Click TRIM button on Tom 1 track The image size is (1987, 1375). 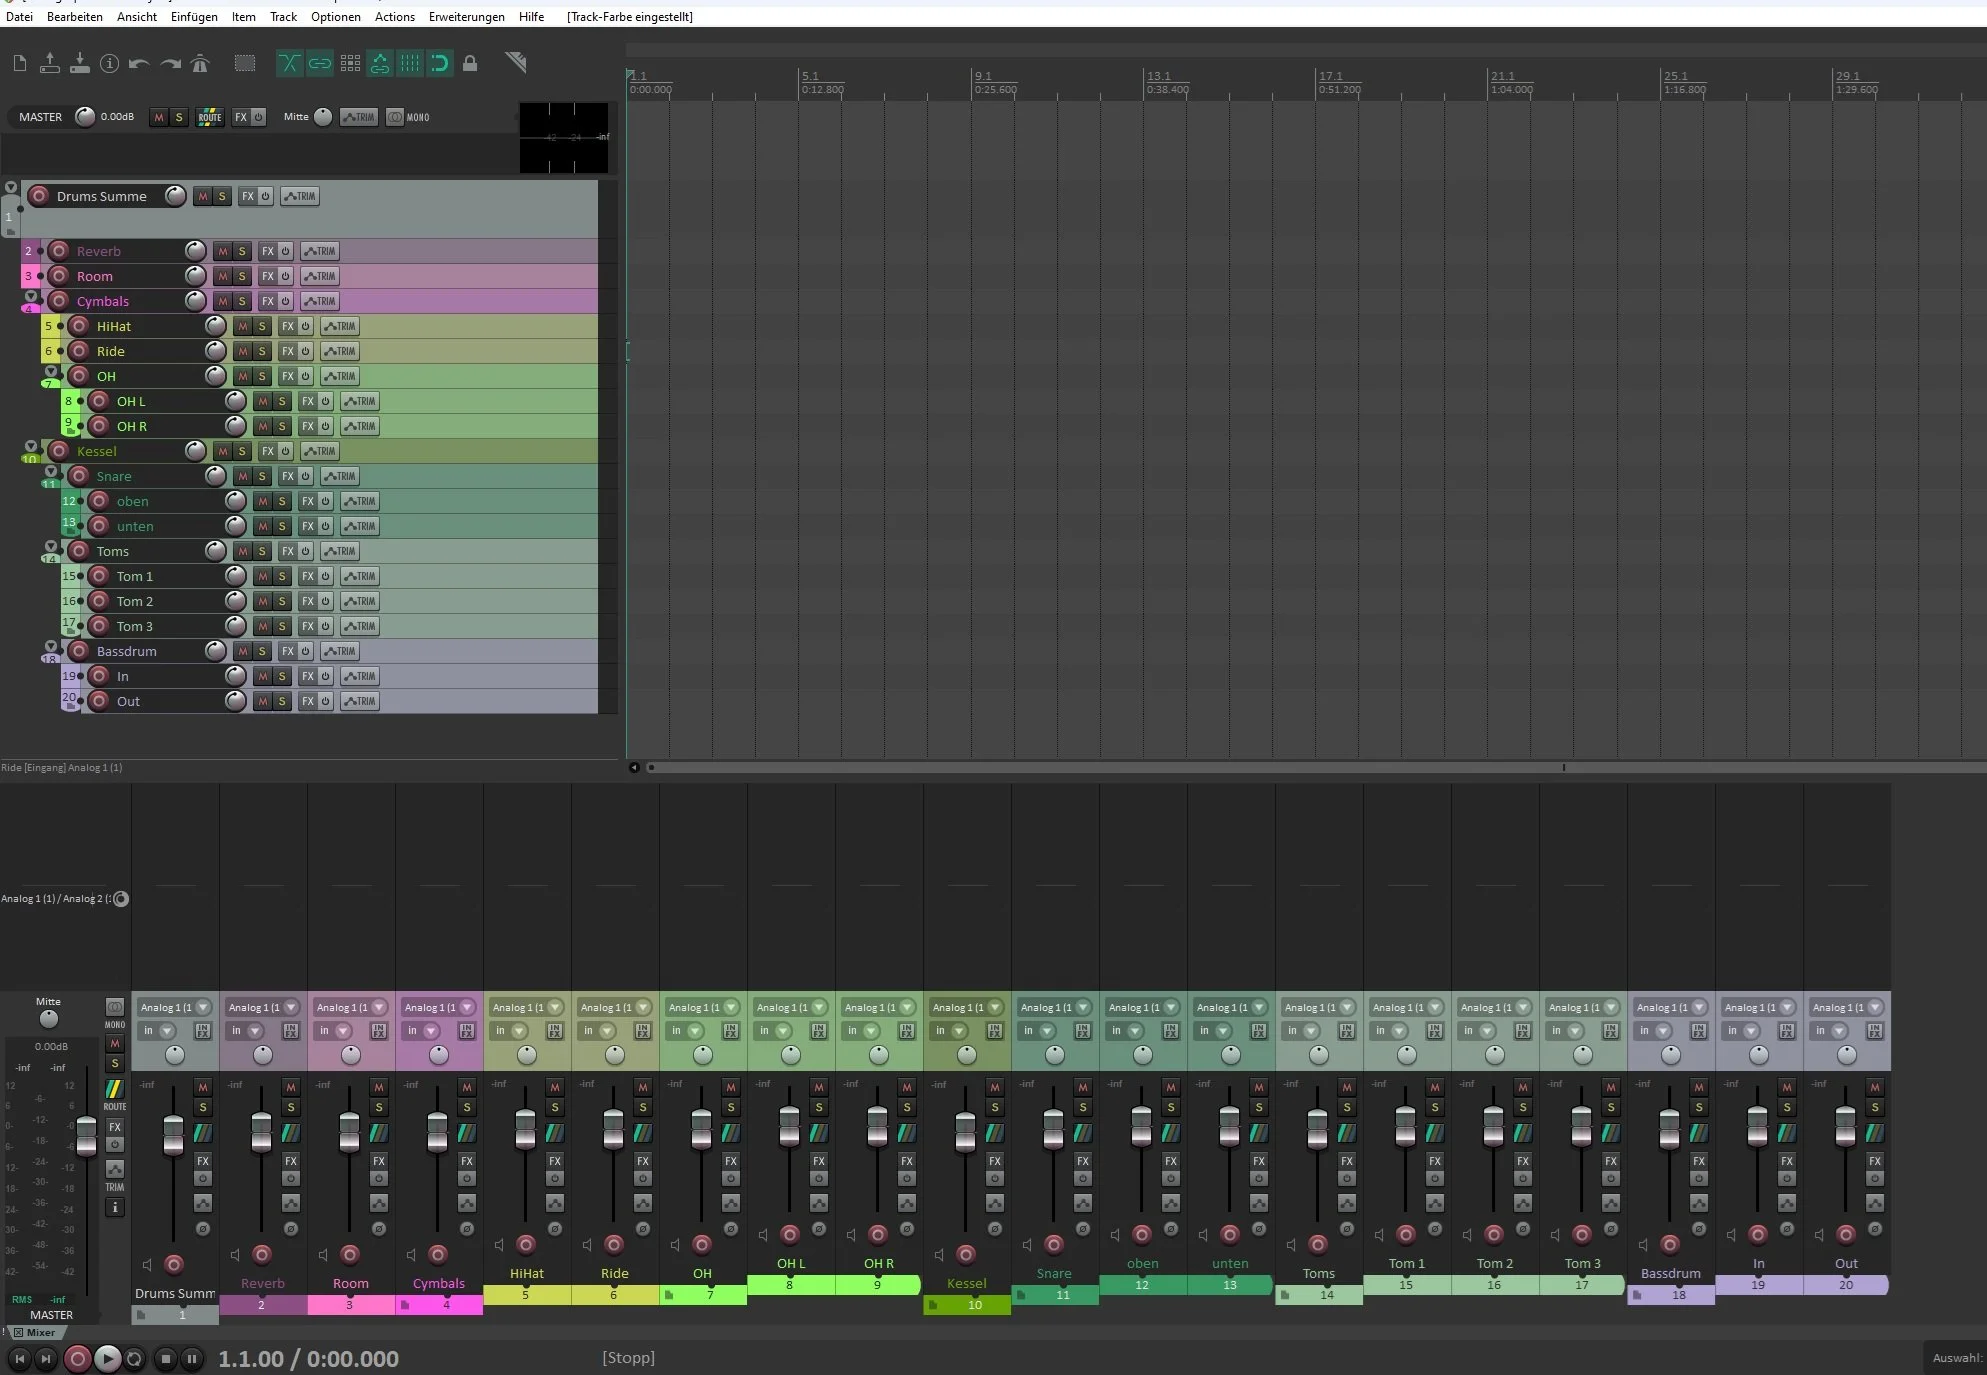360,576
